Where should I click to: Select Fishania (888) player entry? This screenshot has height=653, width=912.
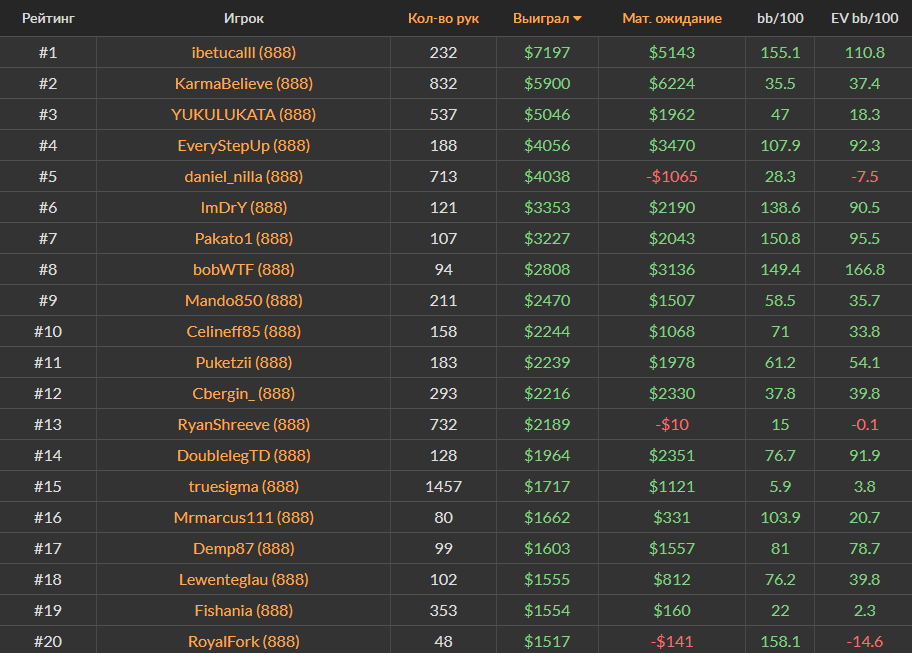(243, 610)
